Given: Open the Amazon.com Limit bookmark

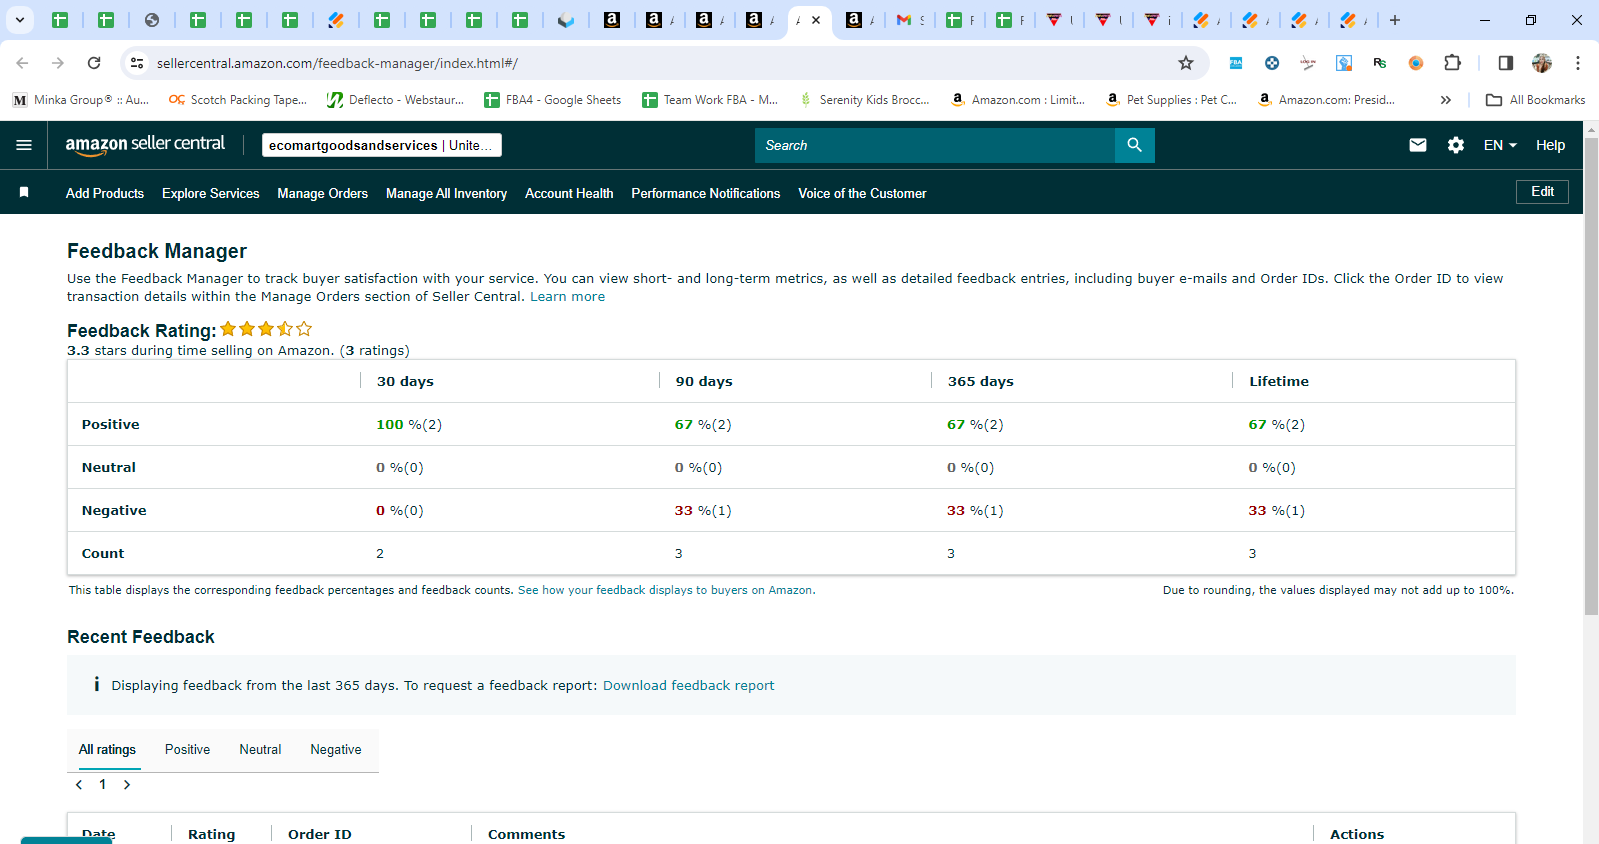Looking at the screenshot, I should 1018,100.
